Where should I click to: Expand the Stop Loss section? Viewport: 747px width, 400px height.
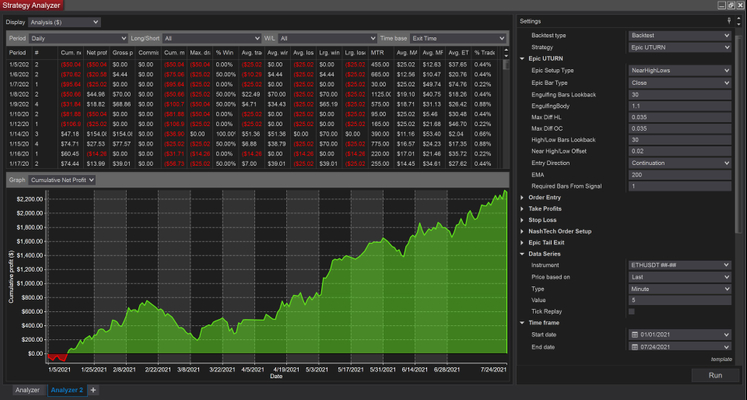pyautogui.click(x=543, y=219)
